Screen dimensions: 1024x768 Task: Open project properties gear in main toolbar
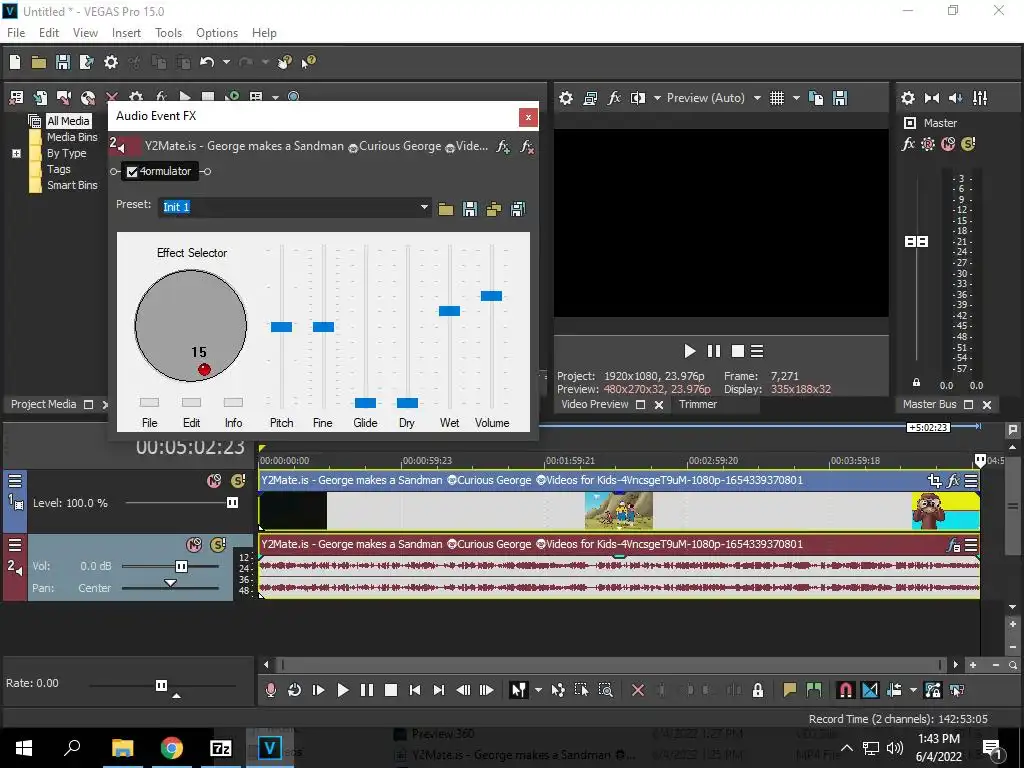pyautogui.click(x=111, y=62)
